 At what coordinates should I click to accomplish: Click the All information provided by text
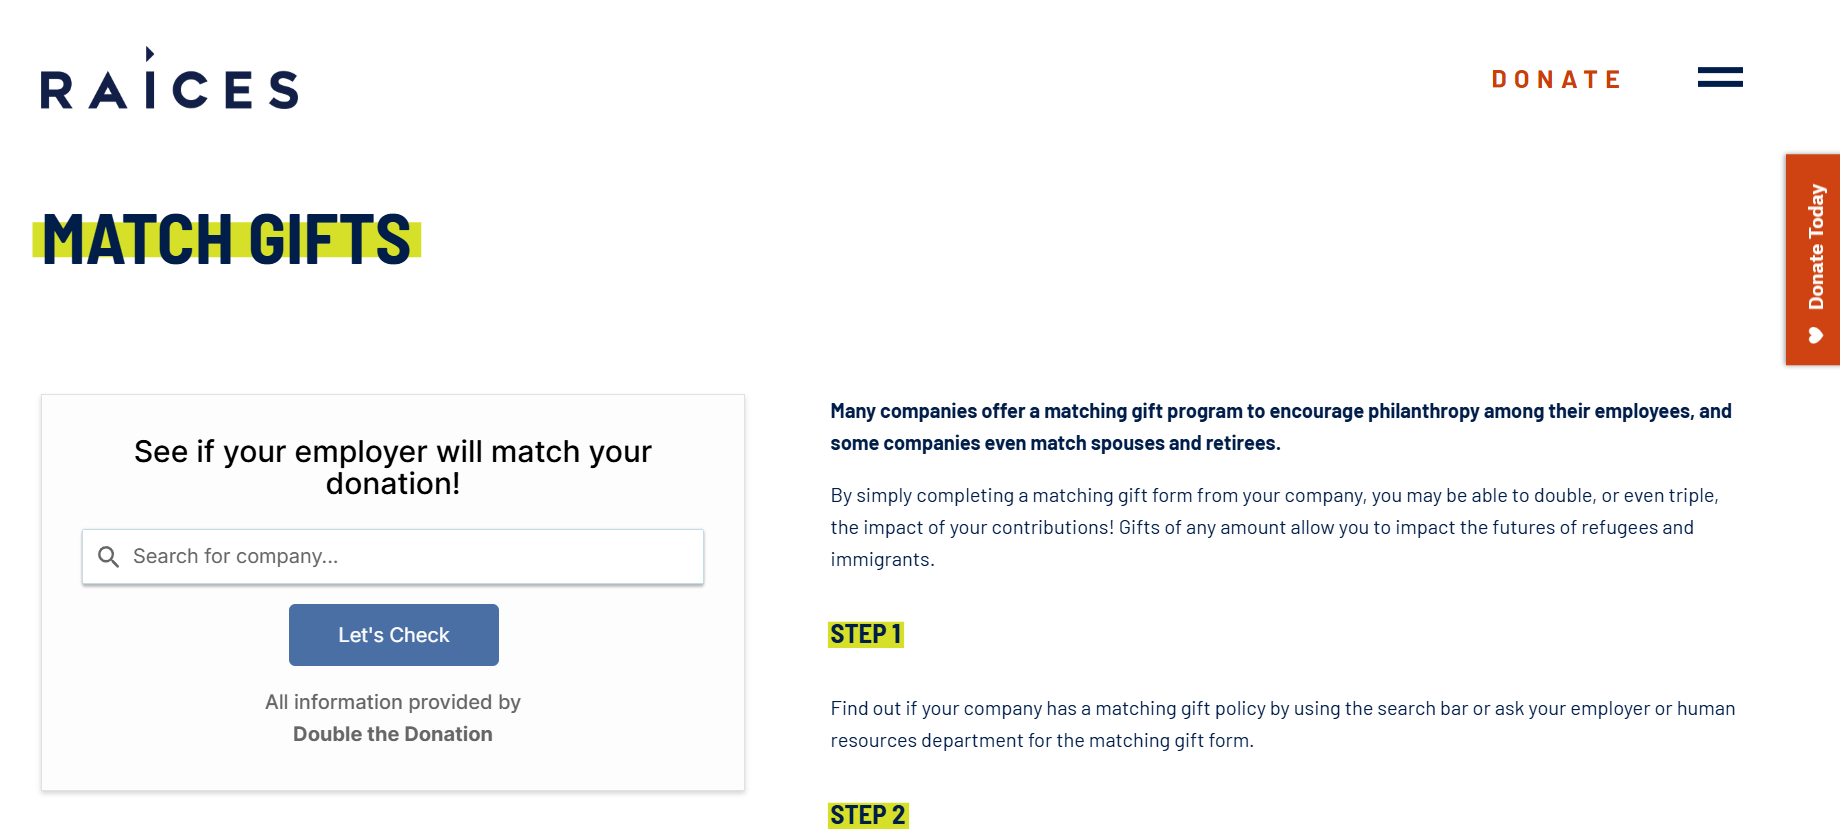pos(393,701)
